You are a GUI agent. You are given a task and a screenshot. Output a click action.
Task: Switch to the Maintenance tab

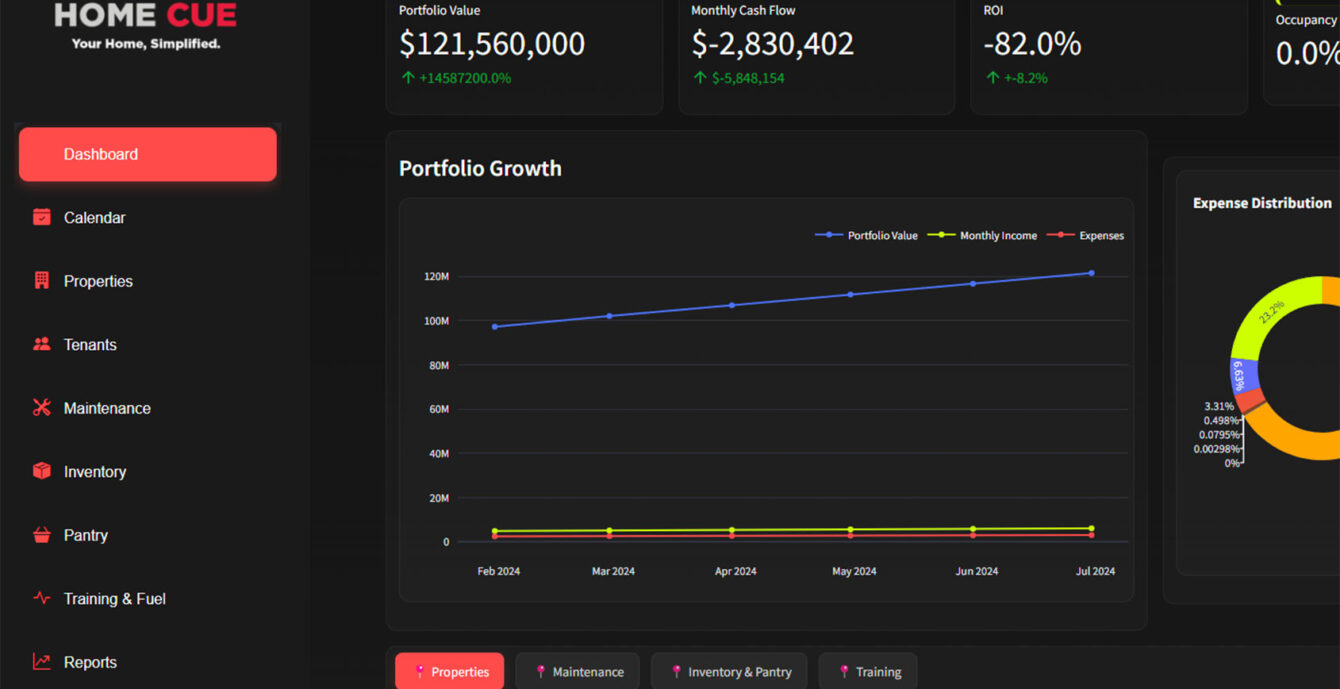577,671
